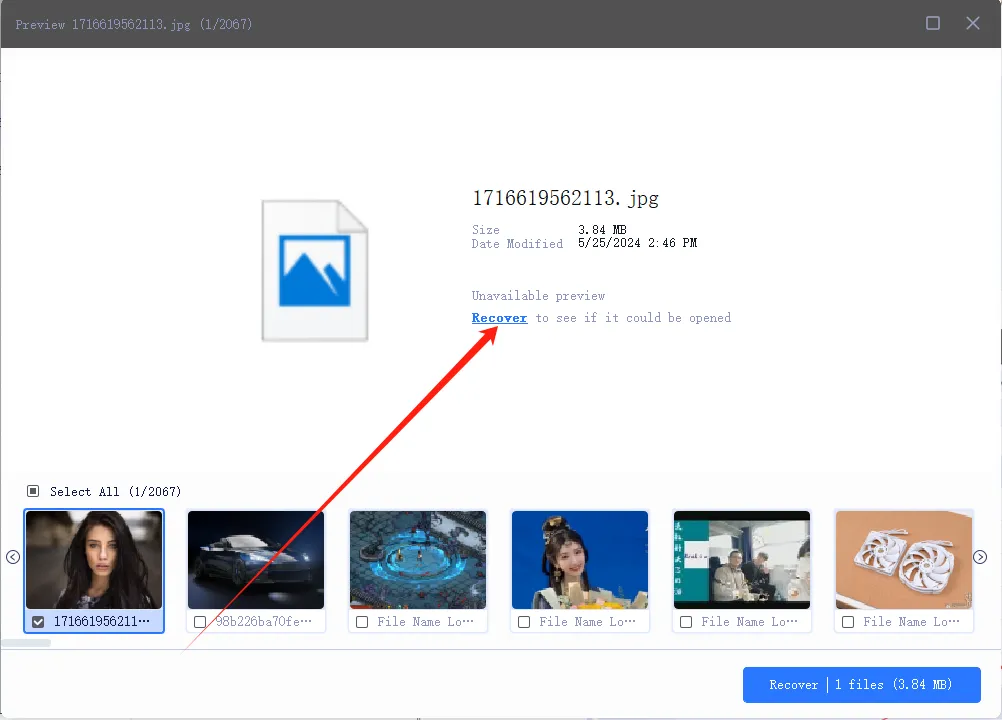Click the 98b226ba70fe file name label
The image size is (1002, 720).
click(263, 622)
